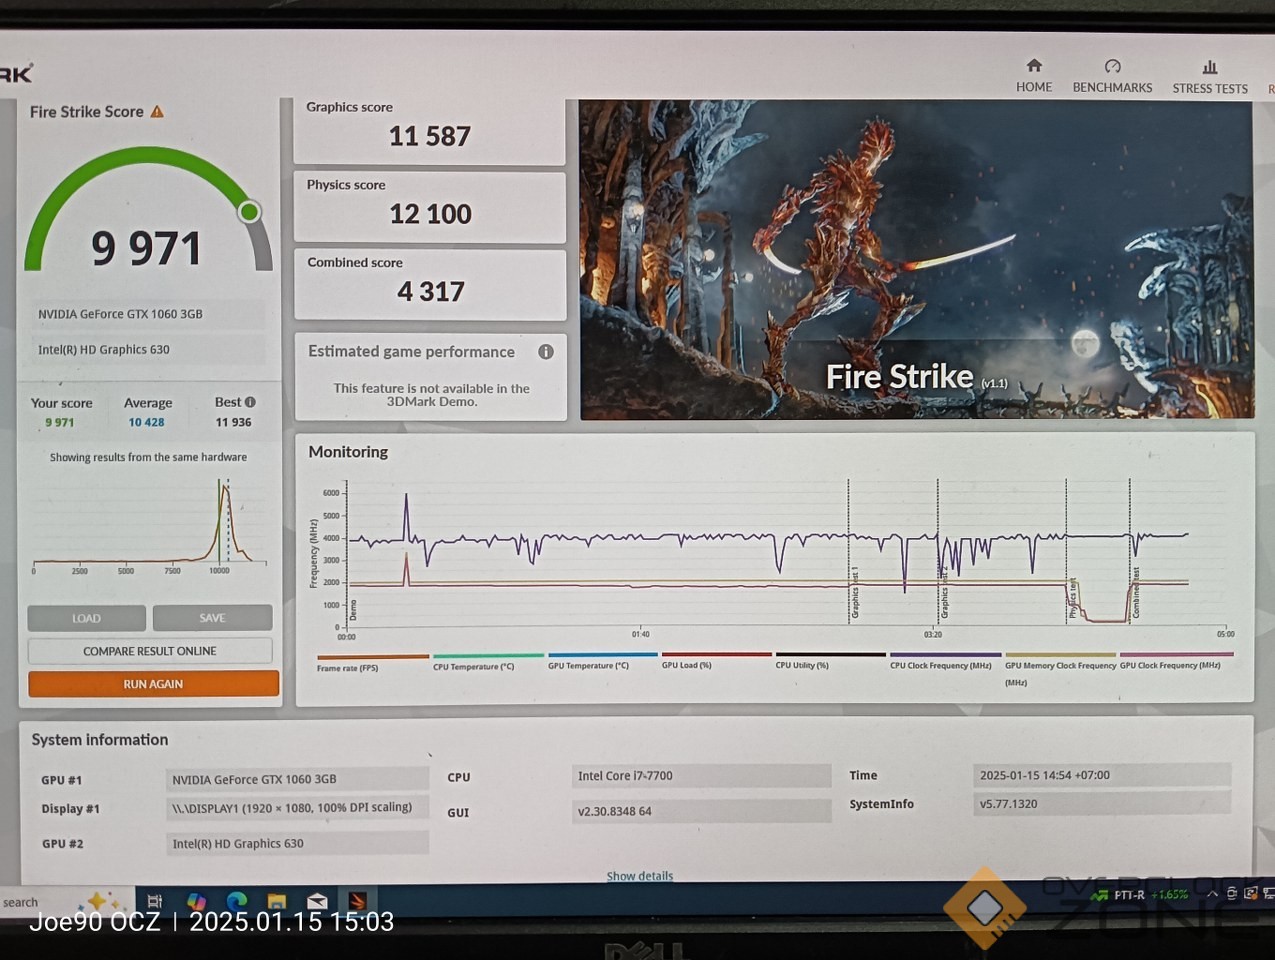Screen dimensions: 1275x960
Task: Click the Average score 10 428
Action: (146, 422)
